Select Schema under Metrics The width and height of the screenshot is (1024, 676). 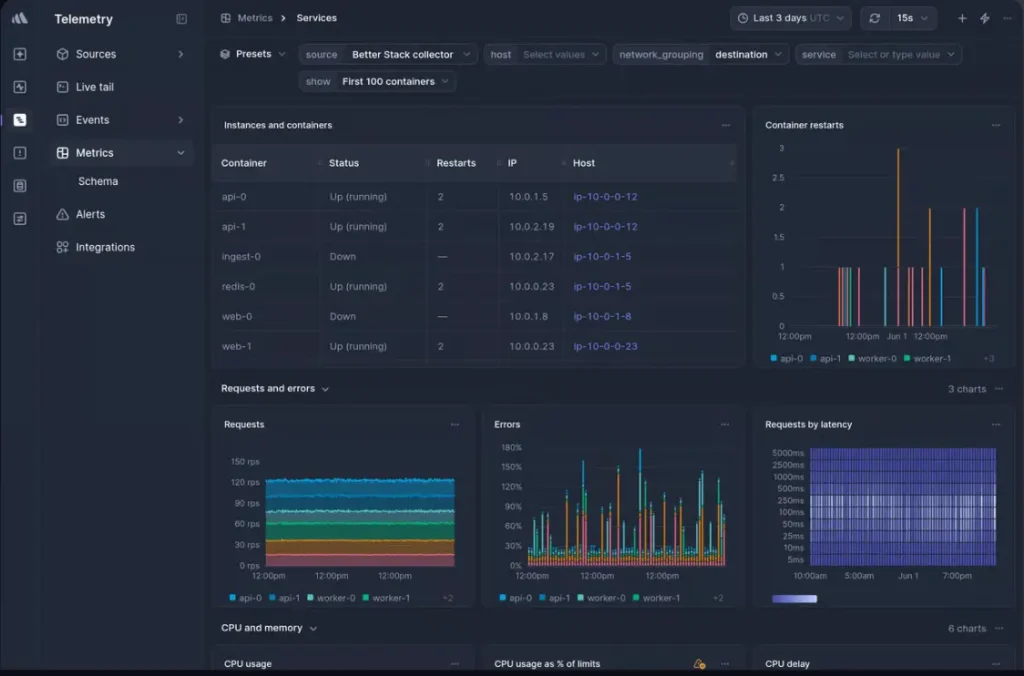click(x=98, y=182)
